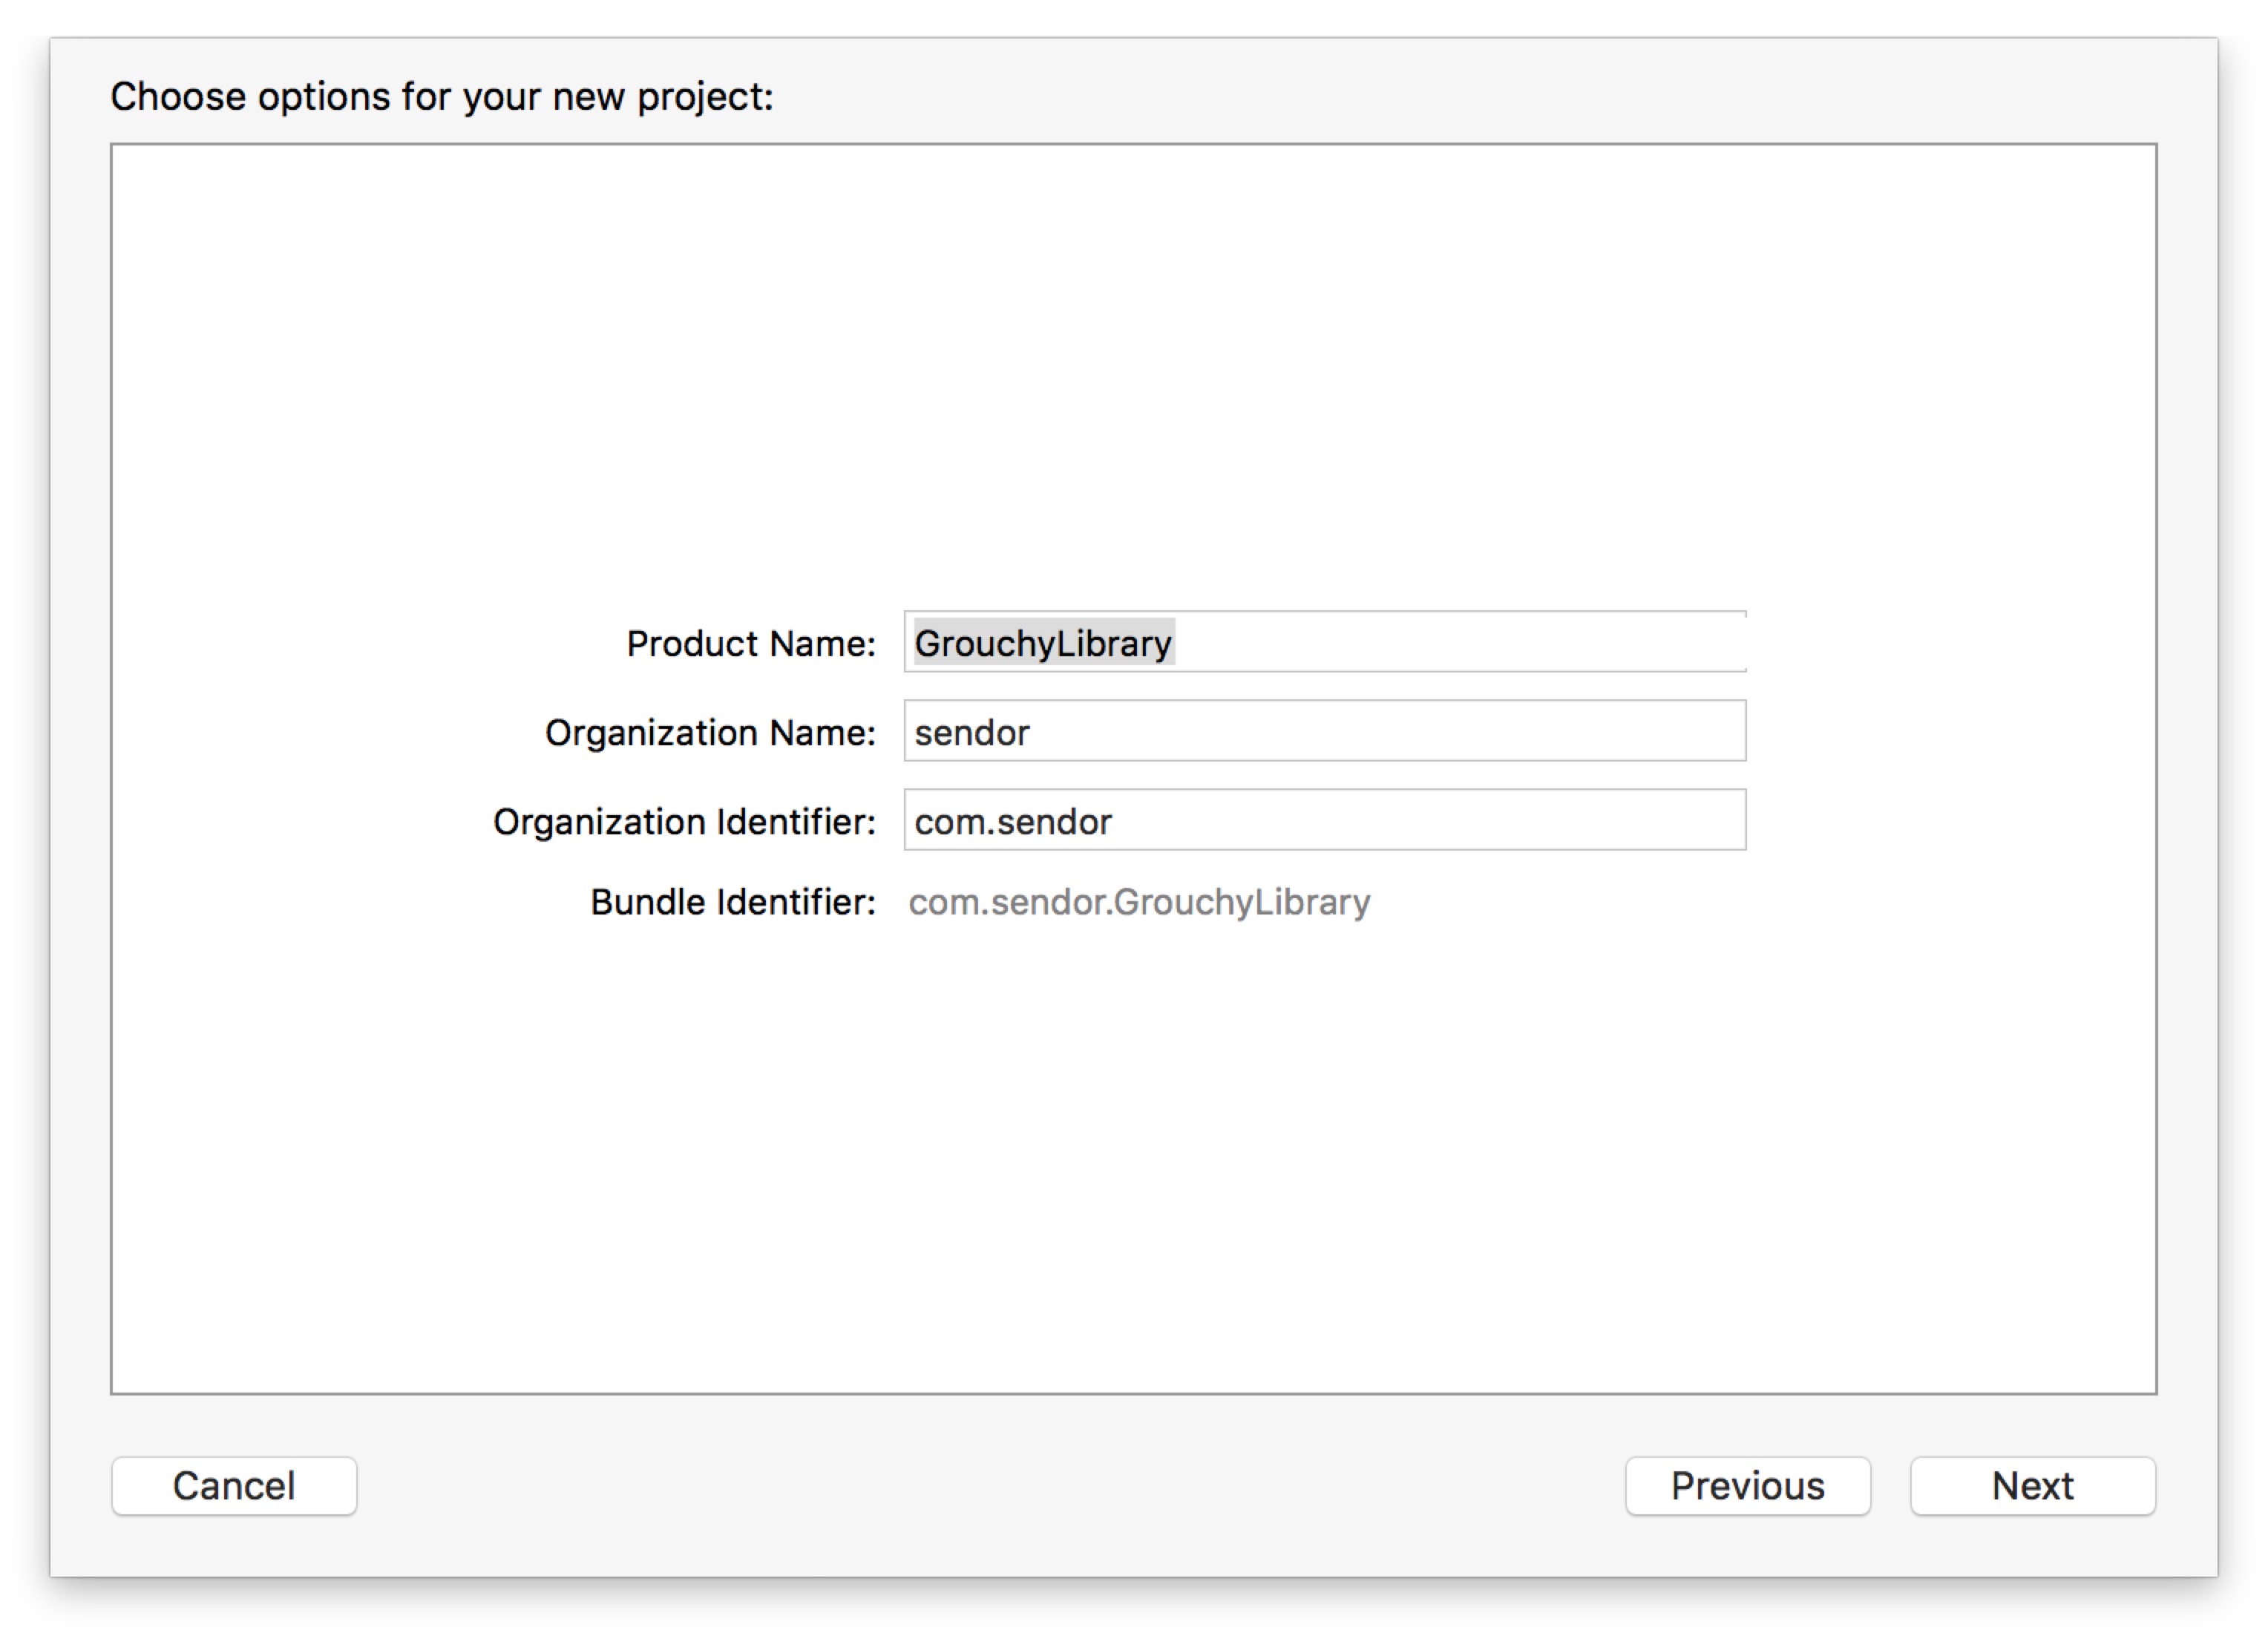
Task: Click the "Choose options for your new project" heading
Action: tap(442, 97)
